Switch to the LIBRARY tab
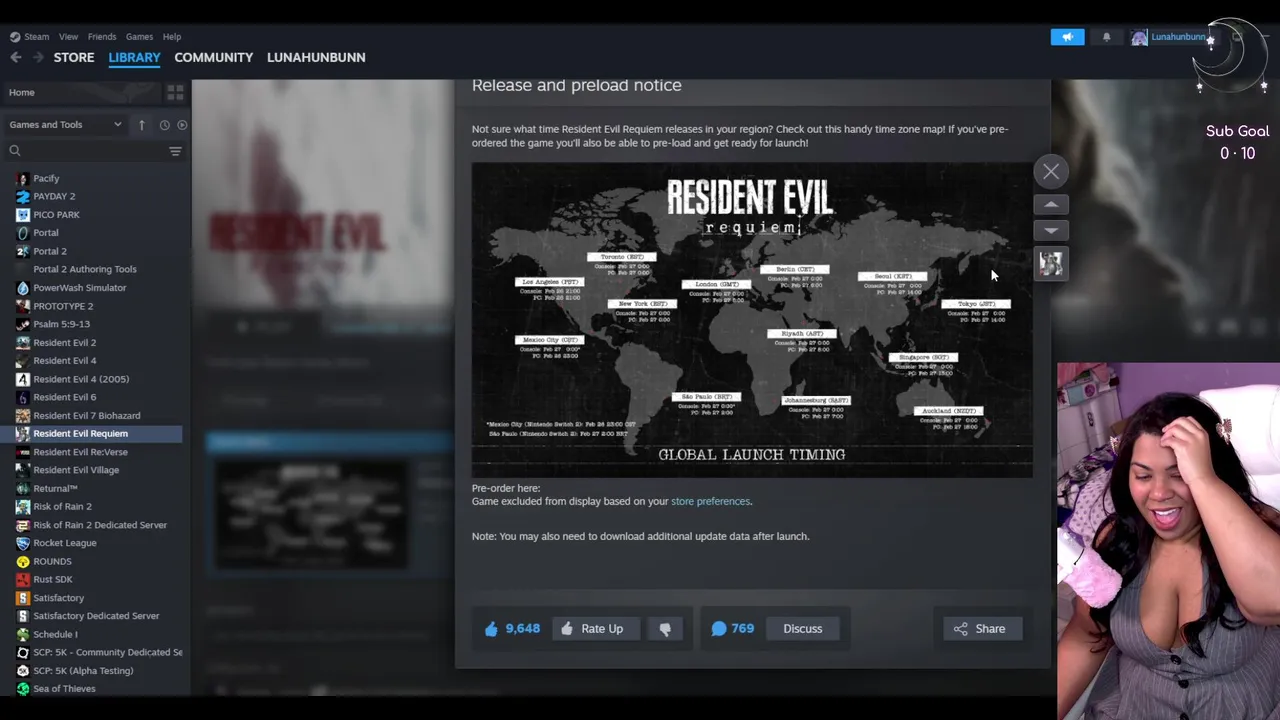This screenshot has height=720, width=1280. click(x=134, y=57)
